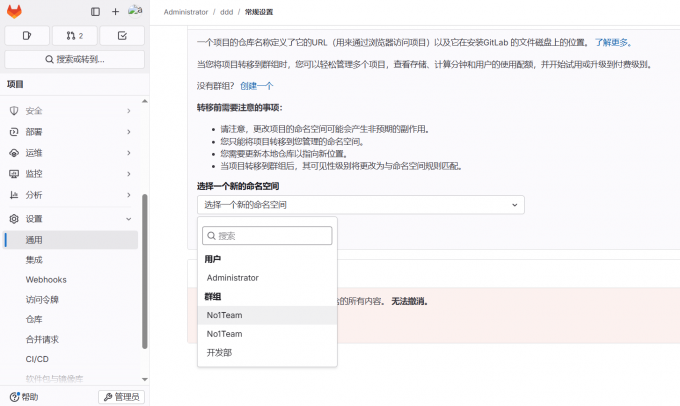This screenshot has height=406, width=680.
Task: Open the Webhooks settings item
Action: point(71,280)
